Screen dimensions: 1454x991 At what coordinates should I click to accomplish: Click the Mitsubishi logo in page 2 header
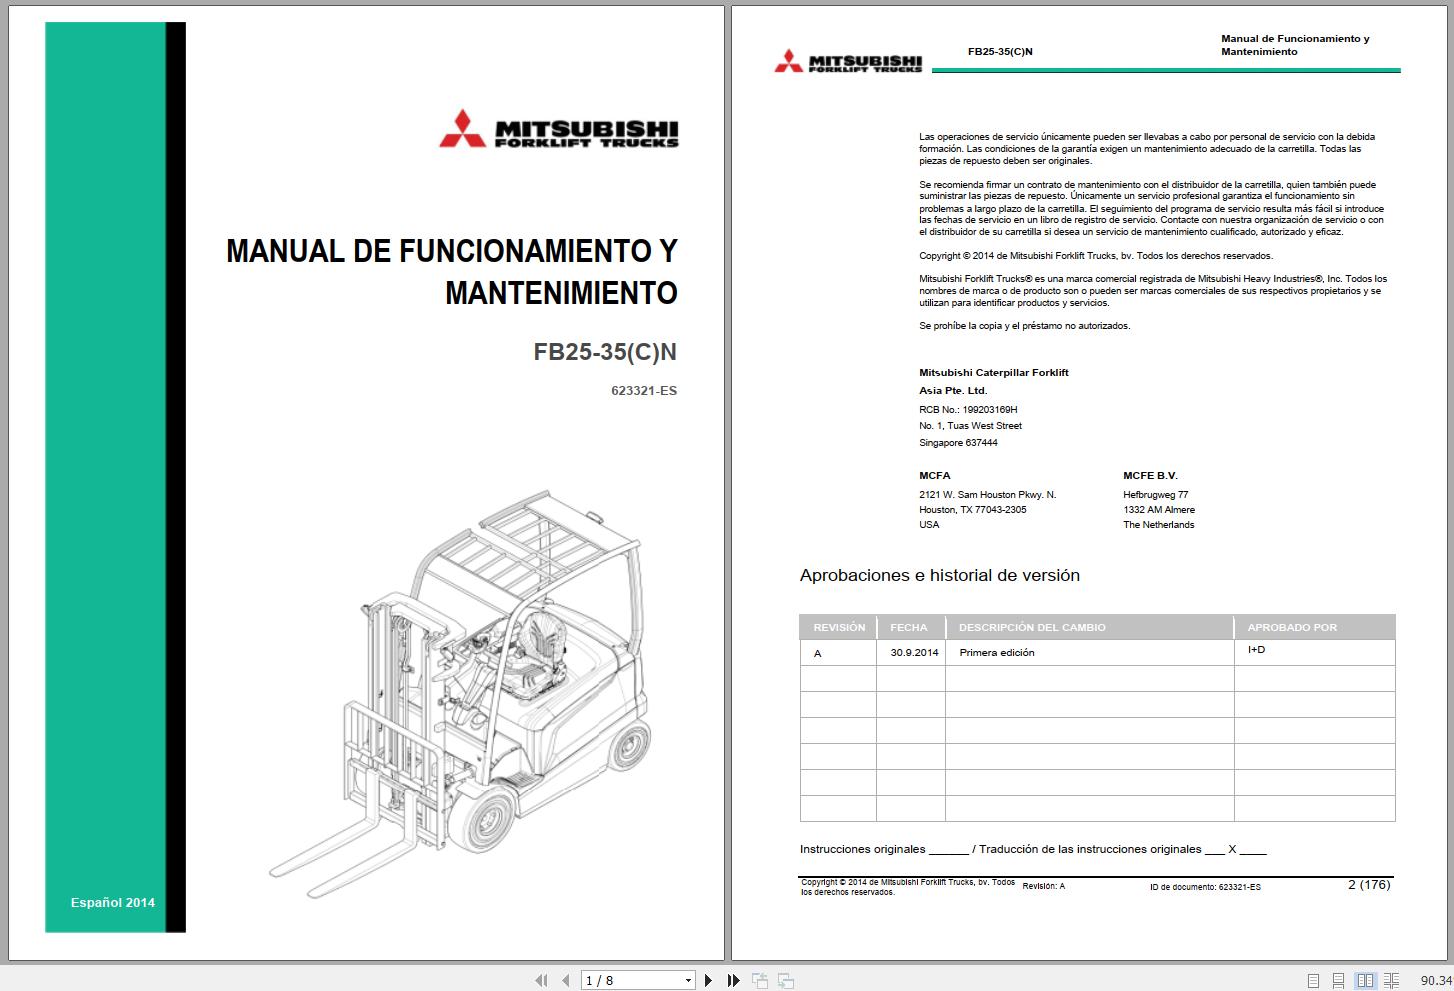point(848,61)
